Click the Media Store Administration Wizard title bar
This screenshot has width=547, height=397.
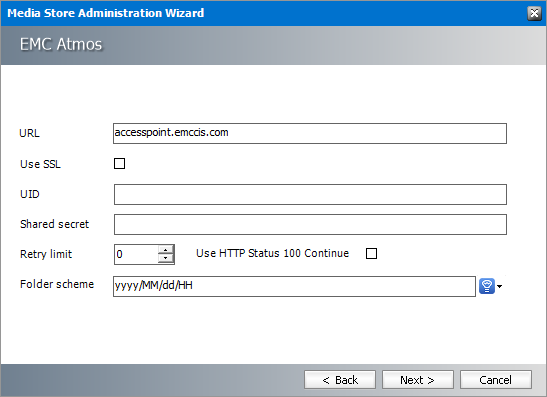[x=262, y=13]
